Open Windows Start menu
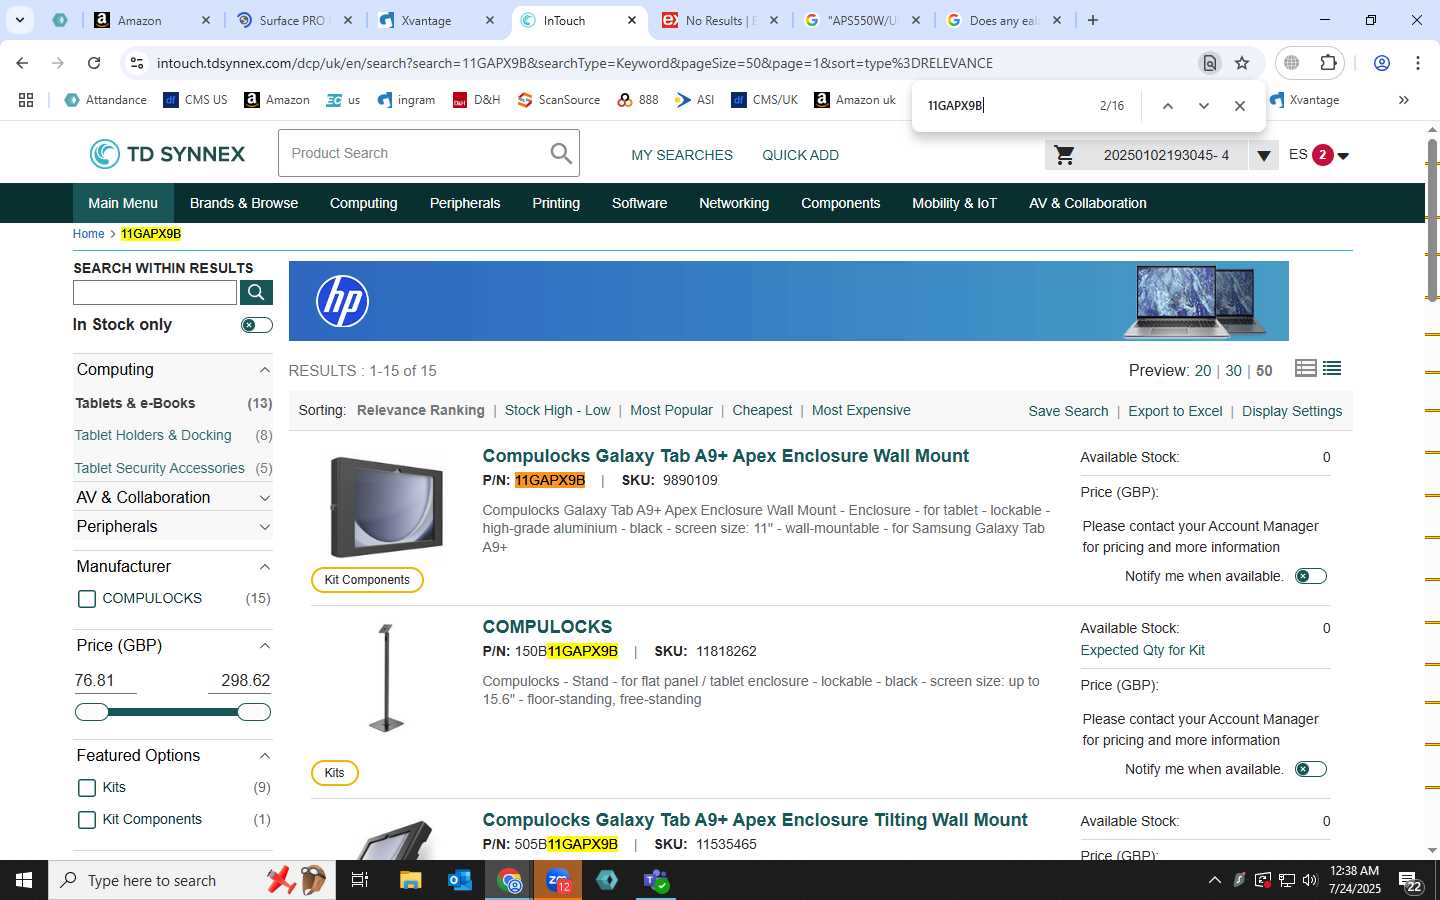Screen dimensions: 1440x900 [x=24, y=880]
